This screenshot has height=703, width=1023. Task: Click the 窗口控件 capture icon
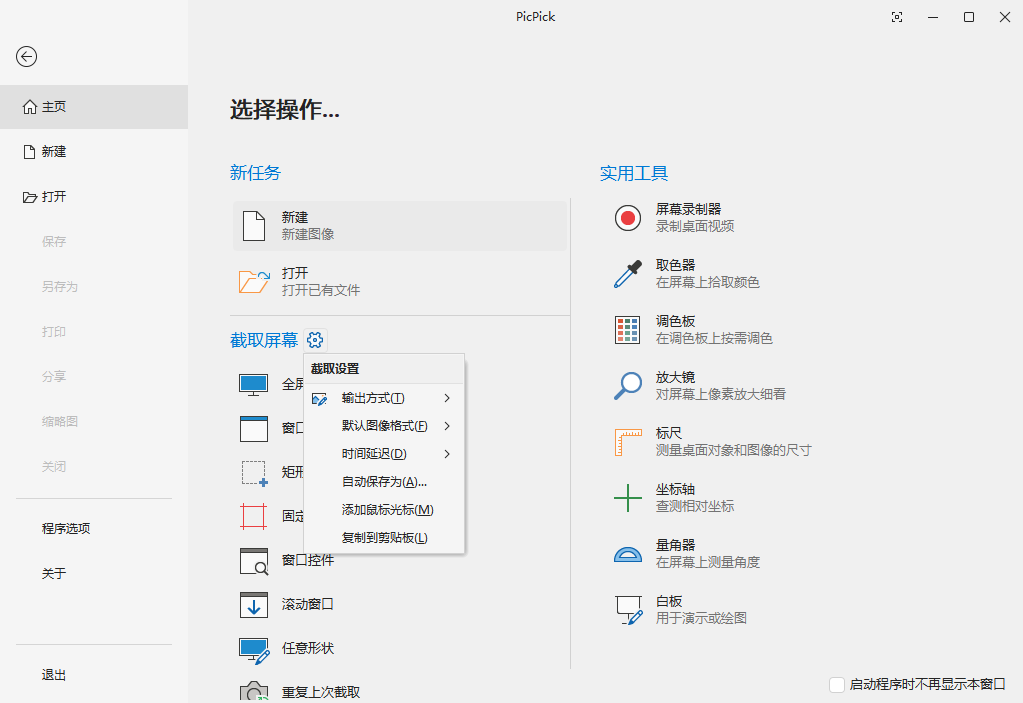[254, 561]
